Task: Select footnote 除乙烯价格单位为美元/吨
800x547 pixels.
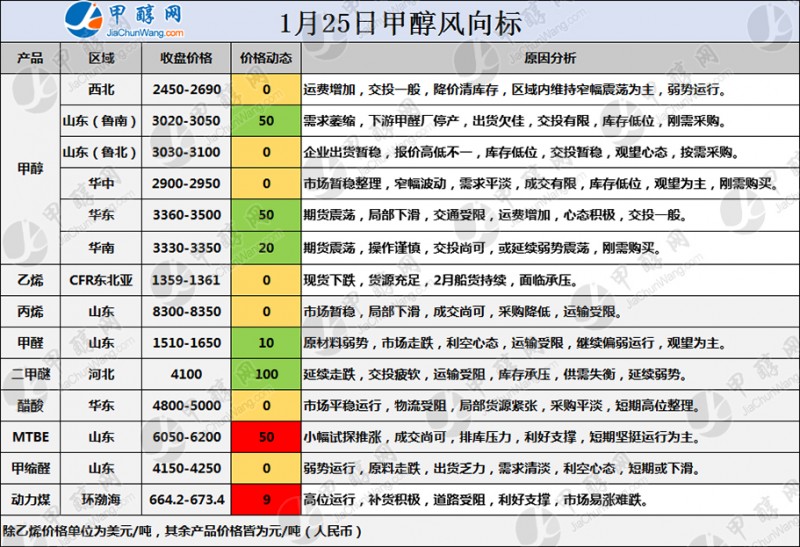Action: (x=182, y=531)
